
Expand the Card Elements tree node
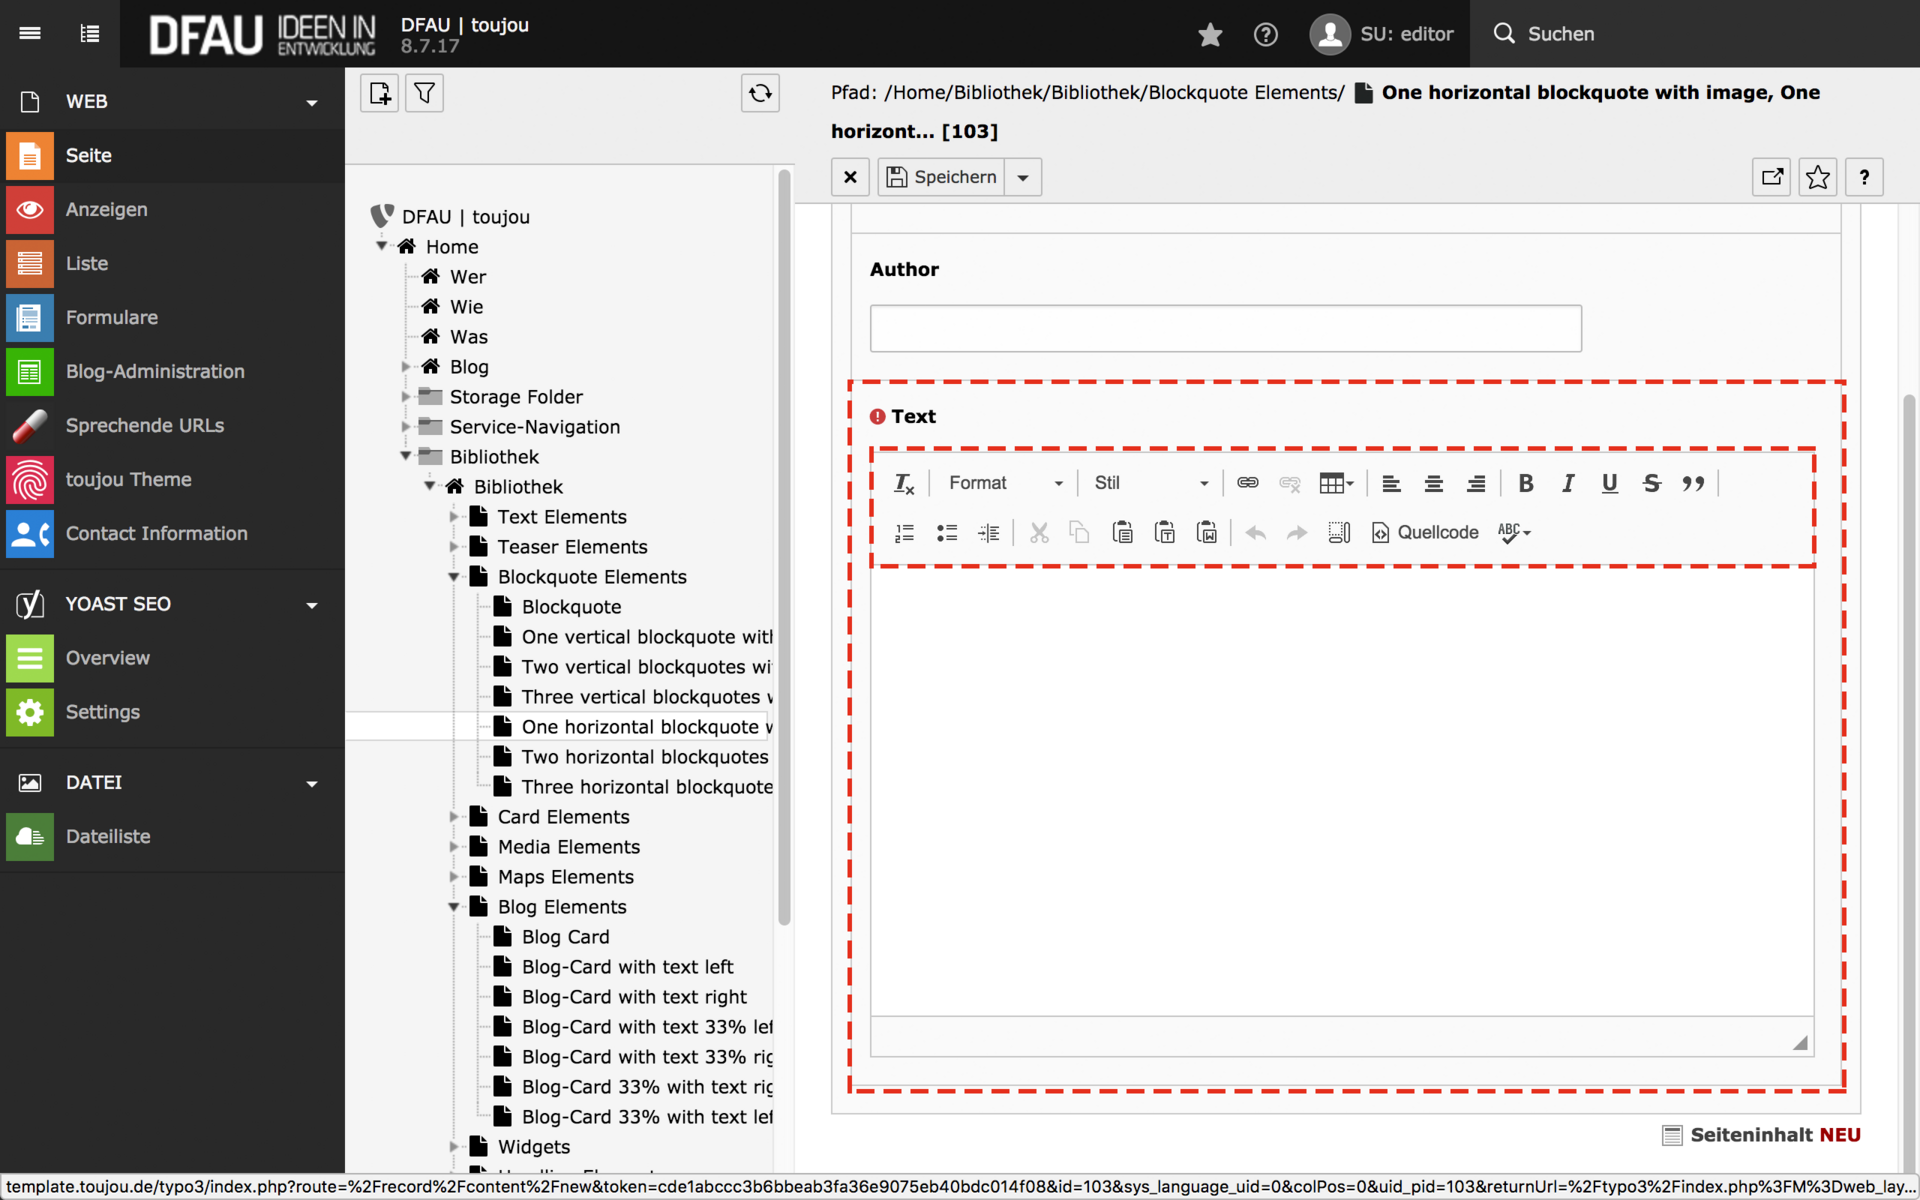454,817
